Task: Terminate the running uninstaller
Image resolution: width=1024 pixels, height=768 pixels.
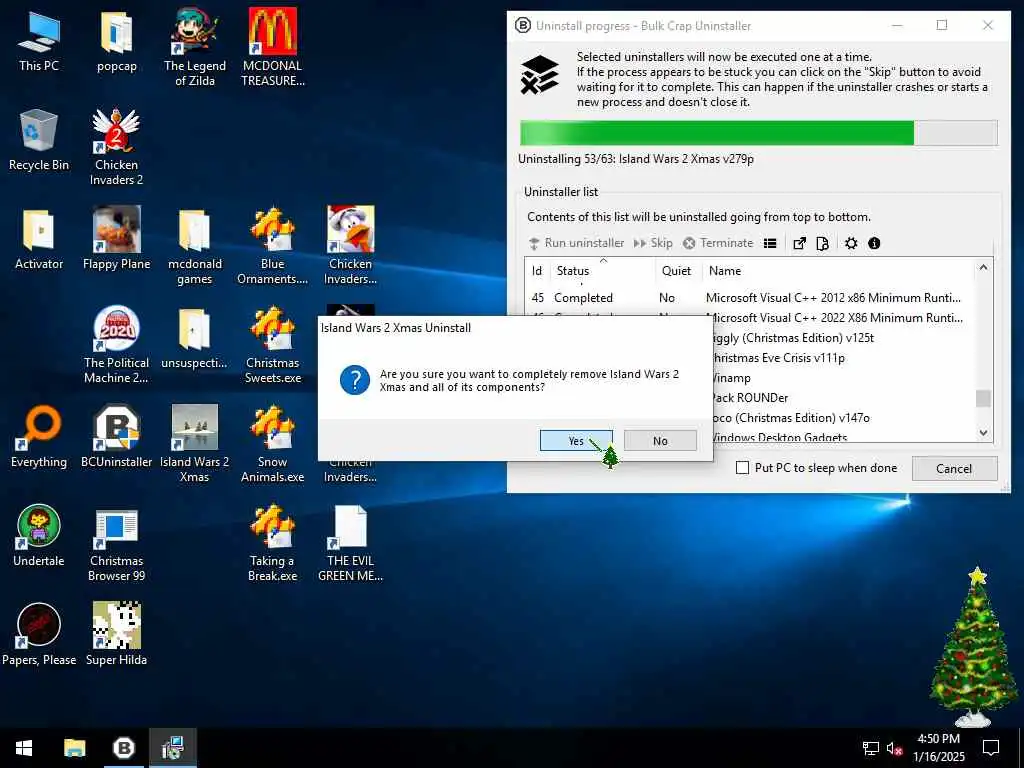Action: 718,243
